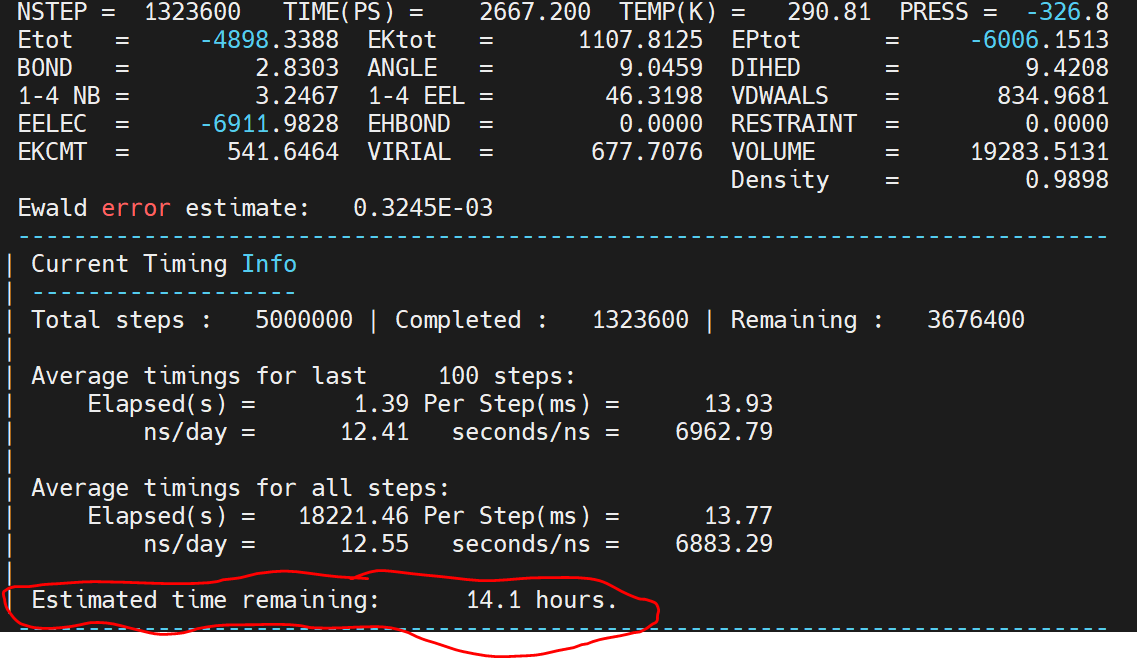Click the red word 'error' in Ewald line
The image size is (1137, 658).
(x=135, y=208)
